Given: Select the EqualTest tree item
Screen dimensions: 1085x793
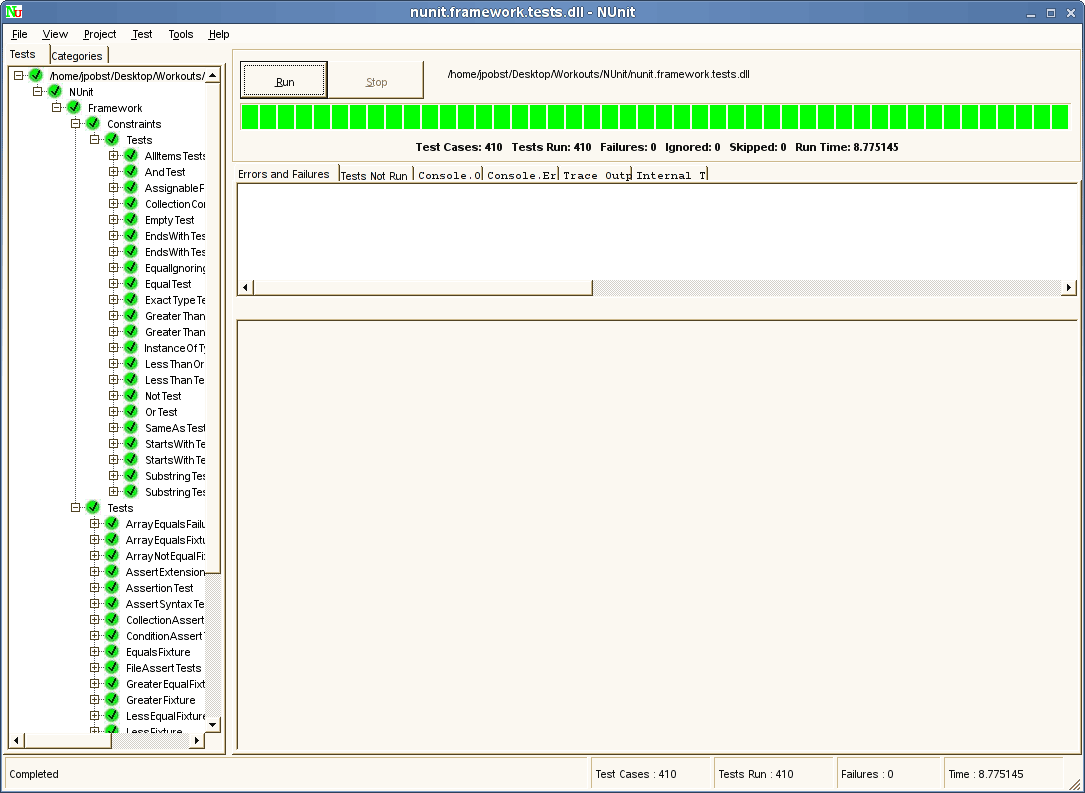Looking at the screenshot, I should [168, 284].
